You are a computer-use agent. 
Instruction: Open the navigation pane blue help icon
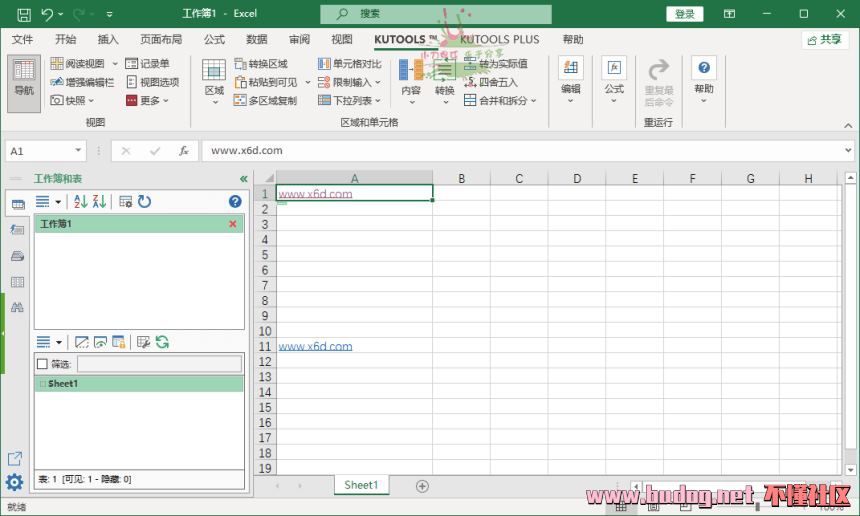(x=235, y=202)
